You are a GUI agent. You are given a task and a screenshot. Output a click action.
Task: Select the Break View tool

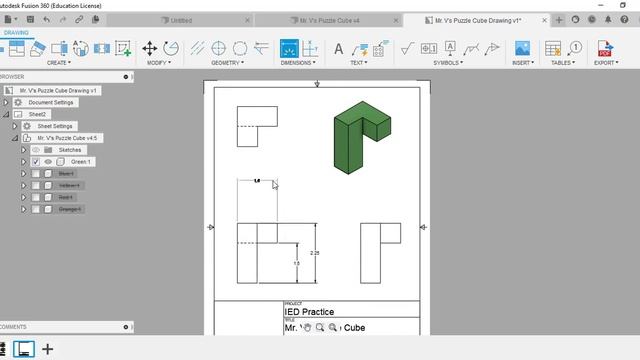102,48
